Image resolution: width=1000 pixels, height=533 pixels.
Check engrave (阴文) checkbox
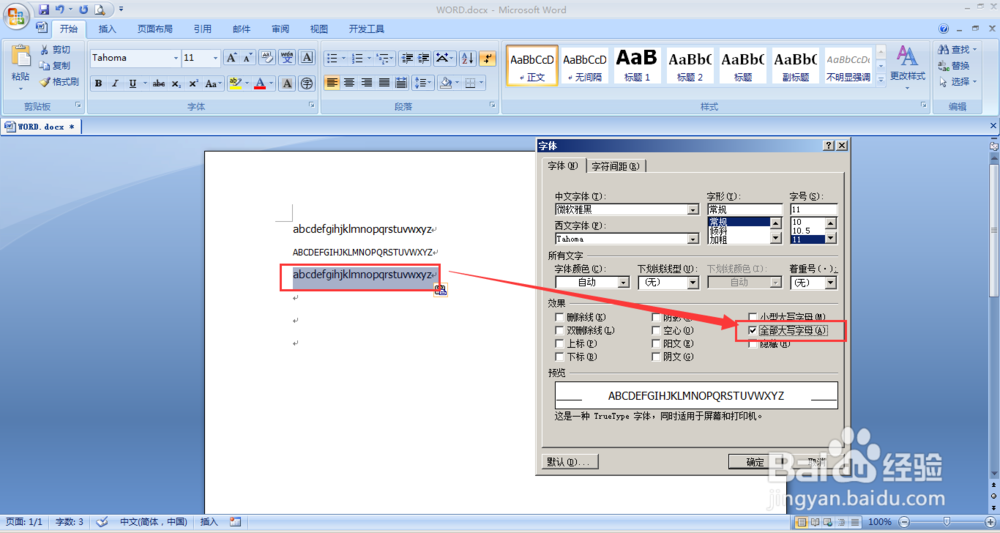(x=656, y=357)
